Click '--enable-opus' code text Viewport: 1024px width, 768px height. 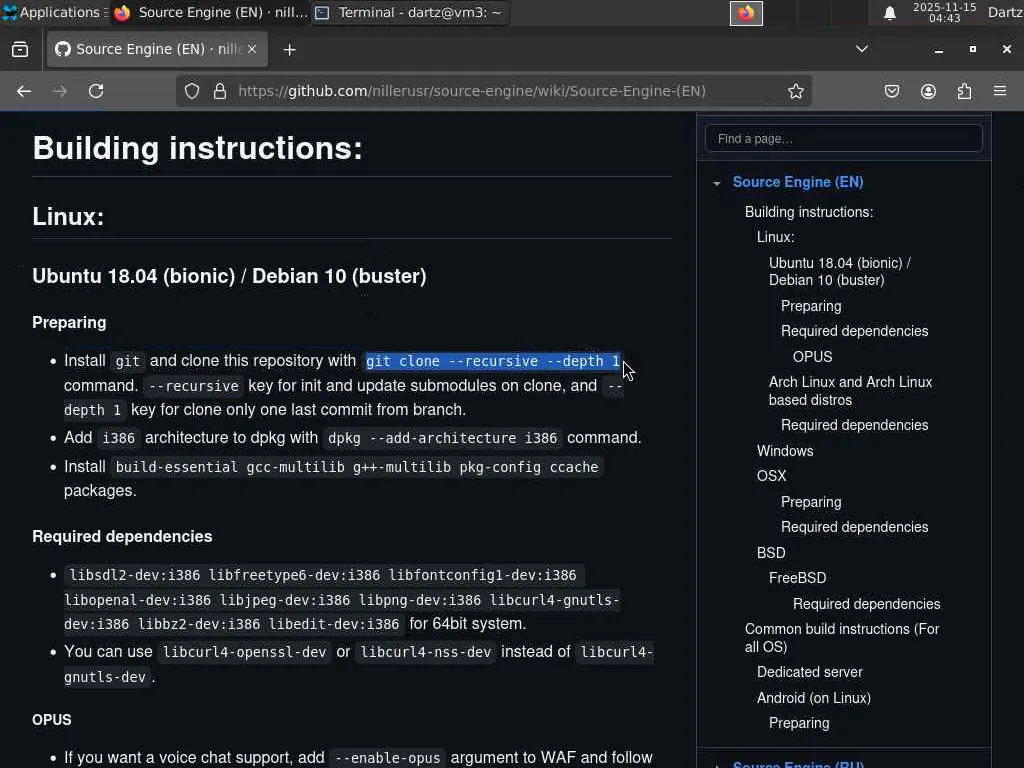pyautogui.click(x=387, y=758)
